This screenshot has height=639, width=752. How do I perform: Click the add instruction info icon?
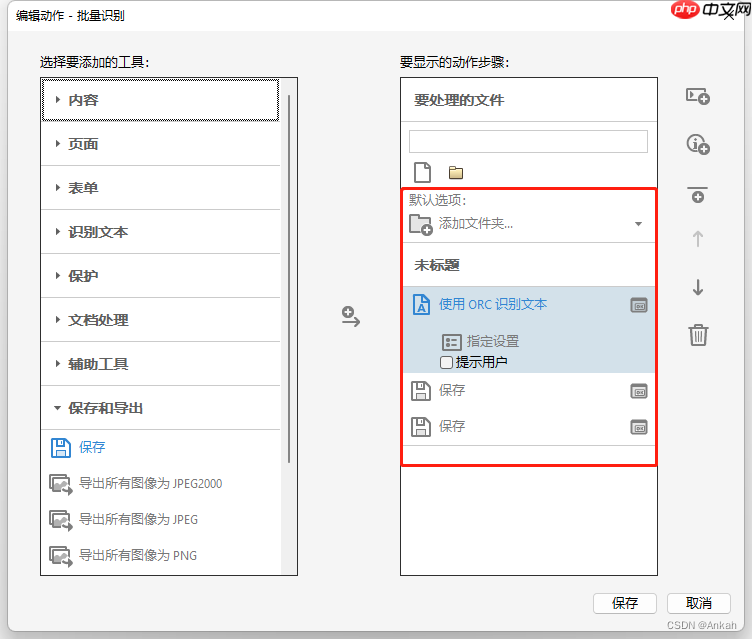[x=698, y=144]
